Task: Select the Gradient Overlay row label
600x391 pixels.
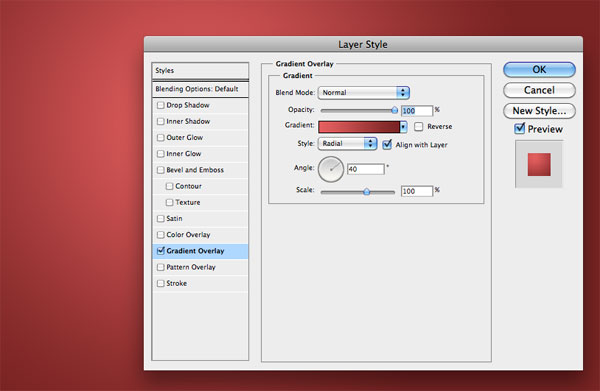Action: pos(195,251)
